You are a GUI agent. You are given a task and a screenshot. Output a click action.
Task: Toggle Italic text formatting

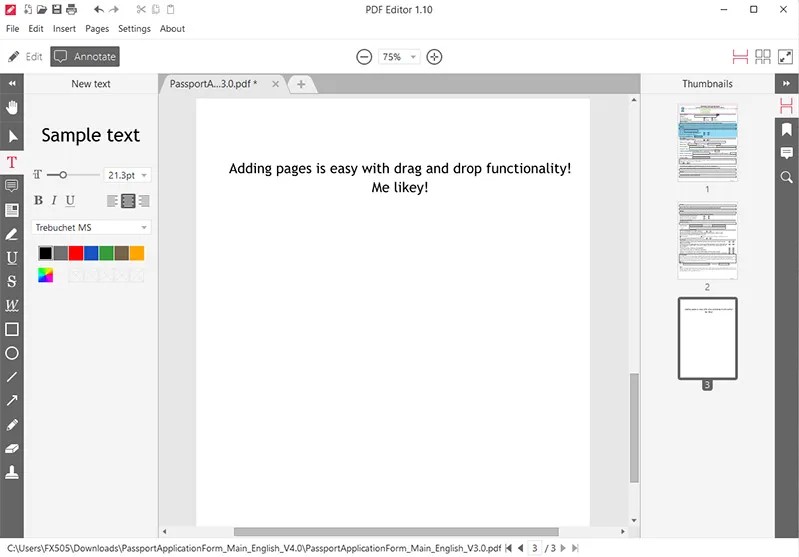click(54, 200)
